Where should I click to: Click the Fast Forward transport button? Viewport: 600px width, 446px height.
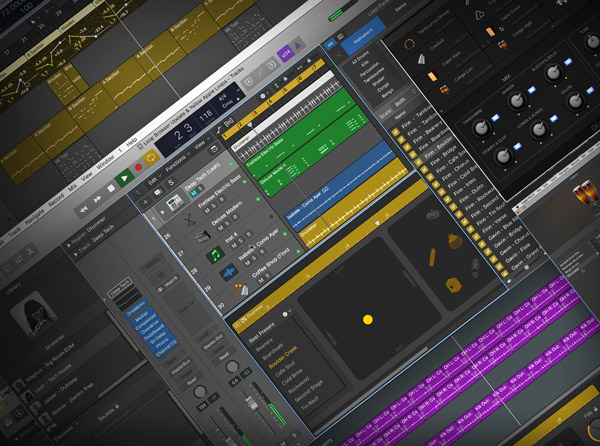point(98,199)
